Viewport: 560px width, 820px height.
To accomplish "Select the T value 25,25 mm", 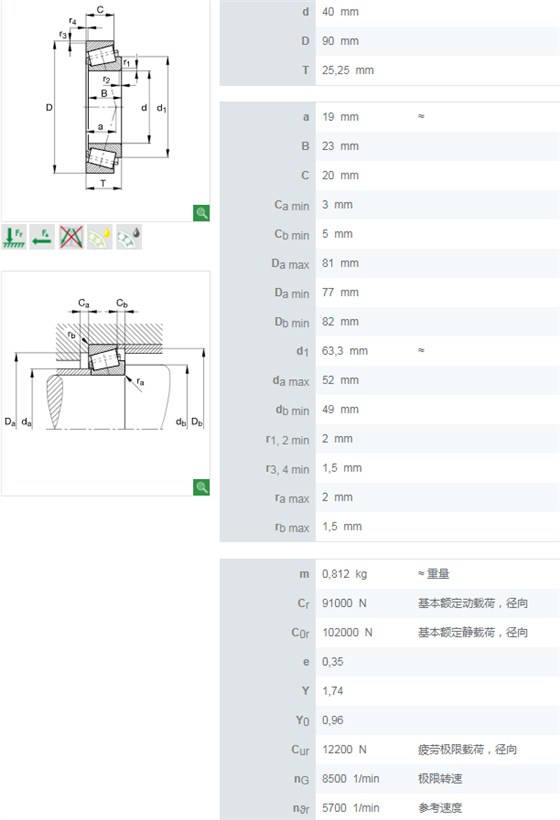I will pyautogui.click(x=348, y=70).
